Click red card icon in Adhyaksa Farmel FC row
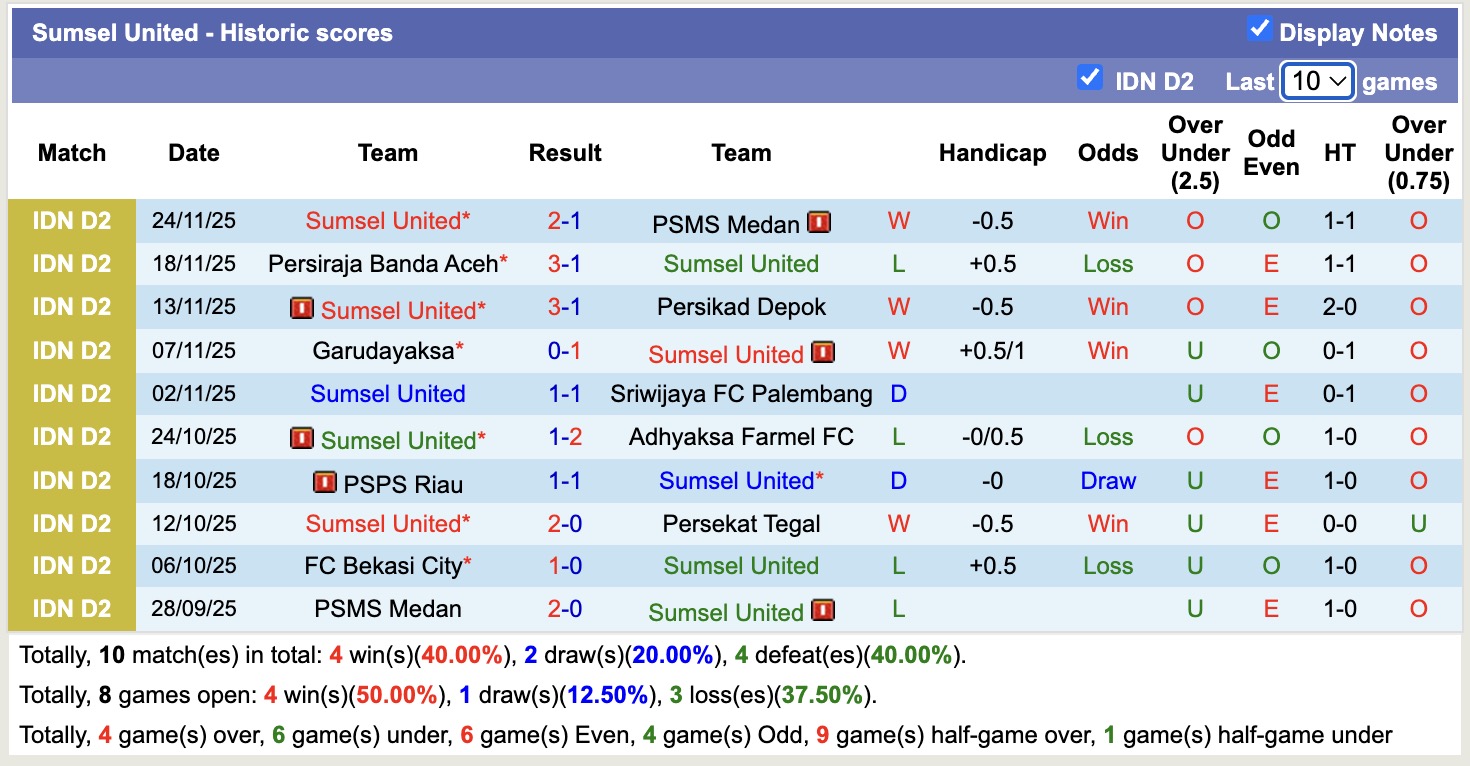The width and height of the screenshot is (1470, 766). click(301, 438)
